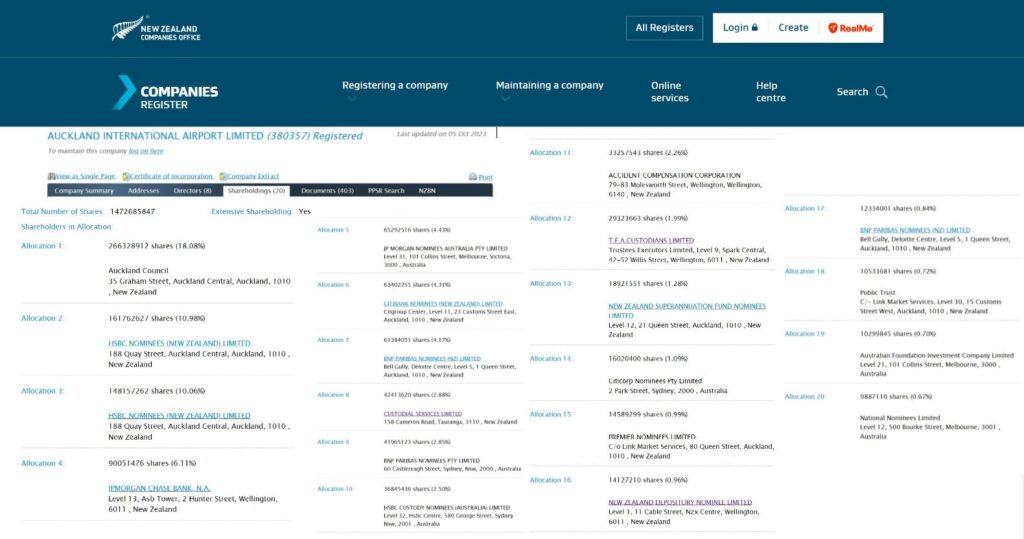Open the JPMORGAN CHASE BANK, N.A. link

pyautogui.click(x=159, y=488)
